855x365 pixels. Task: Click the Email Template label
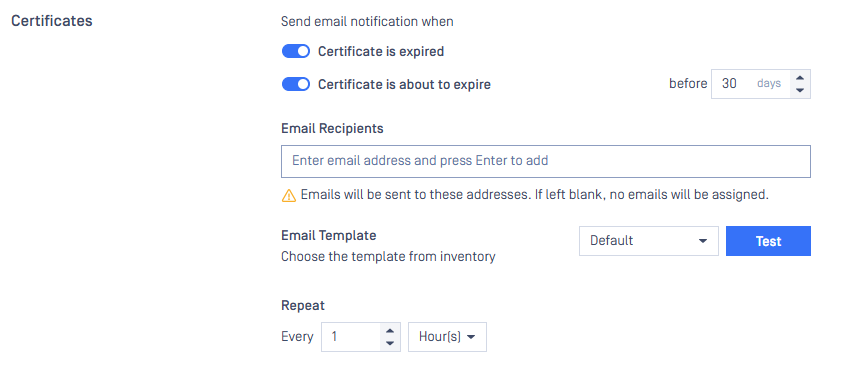329,235
